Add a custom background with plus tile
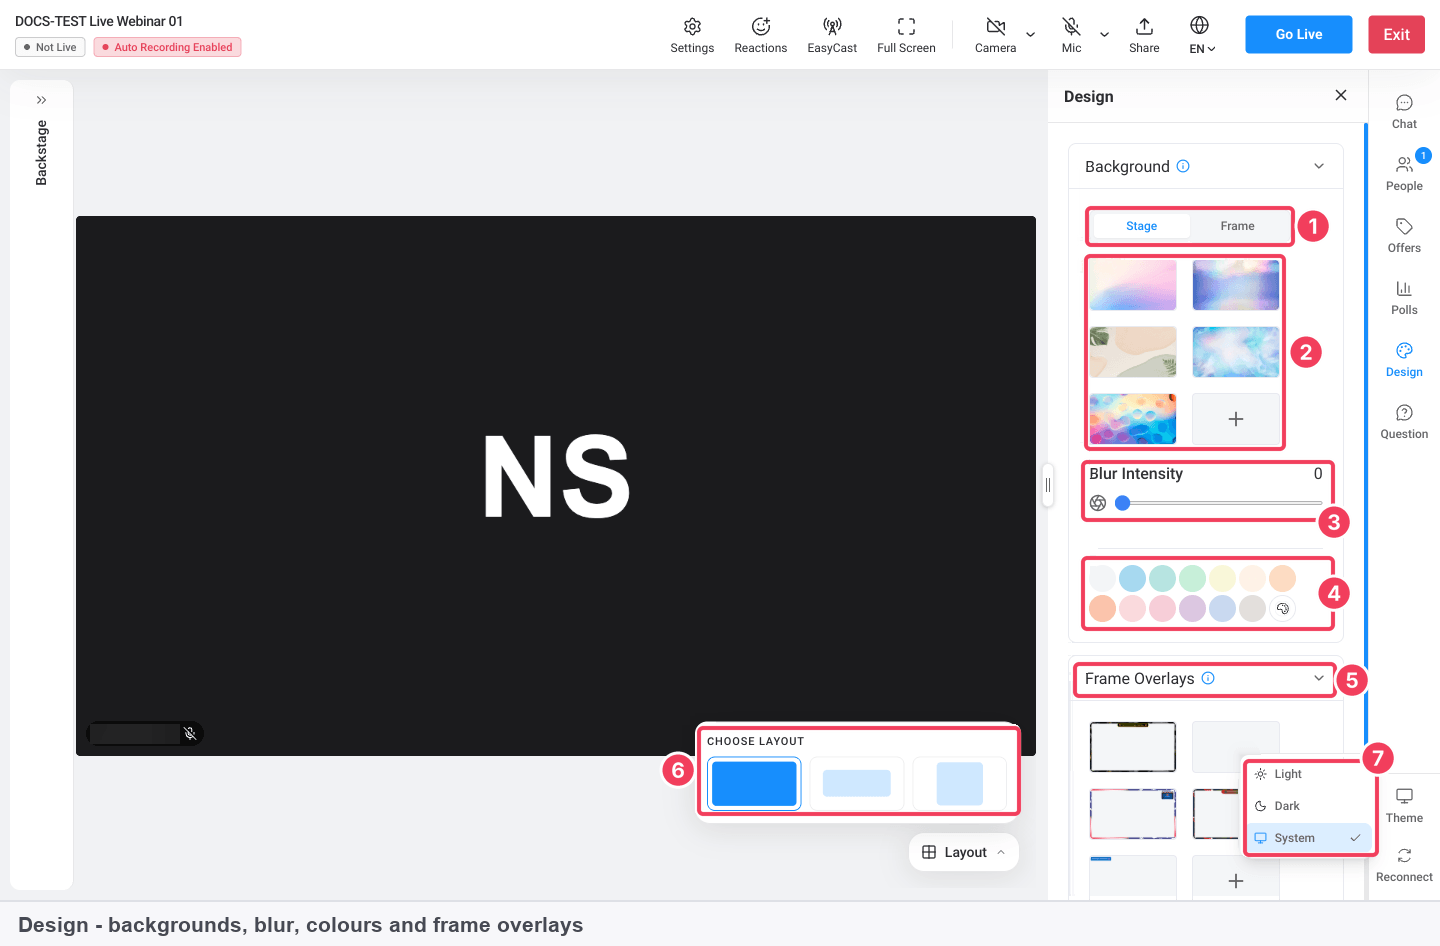1440x946 pixels. pos(1236,419)
